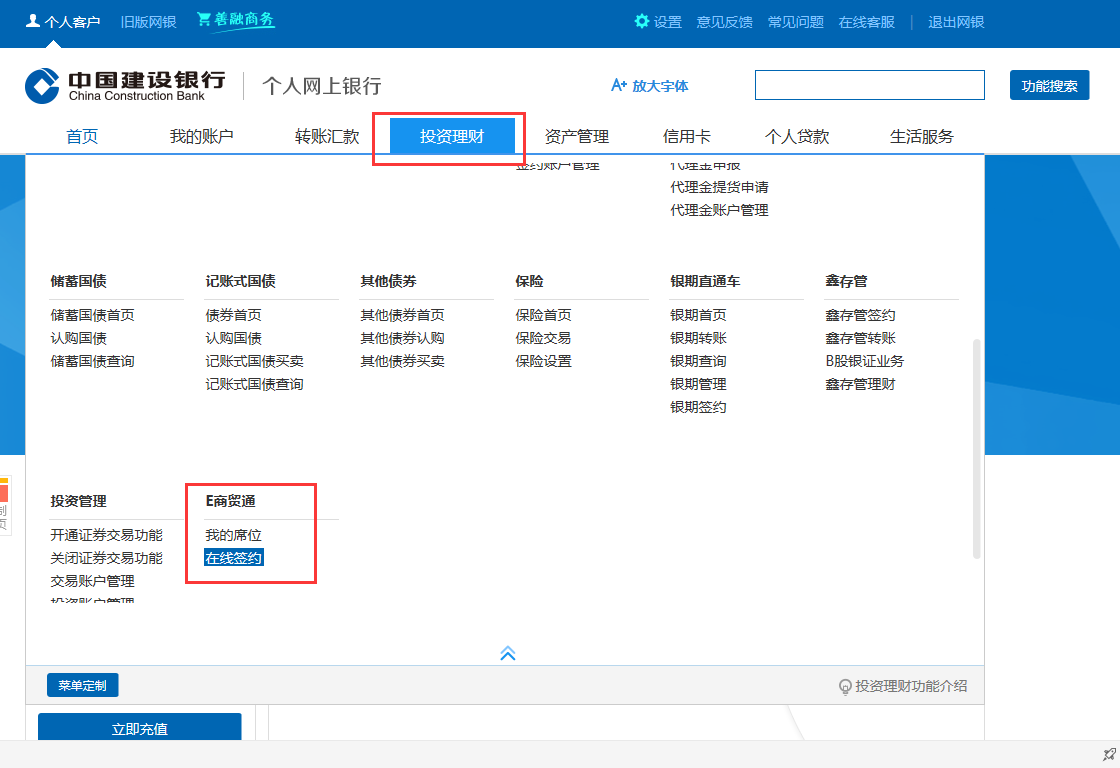This screenshot has height=768, width=1120.
Task: Click the lightbulb 投资理财功能介绍 icon
Action: click(x=845, y=687)
